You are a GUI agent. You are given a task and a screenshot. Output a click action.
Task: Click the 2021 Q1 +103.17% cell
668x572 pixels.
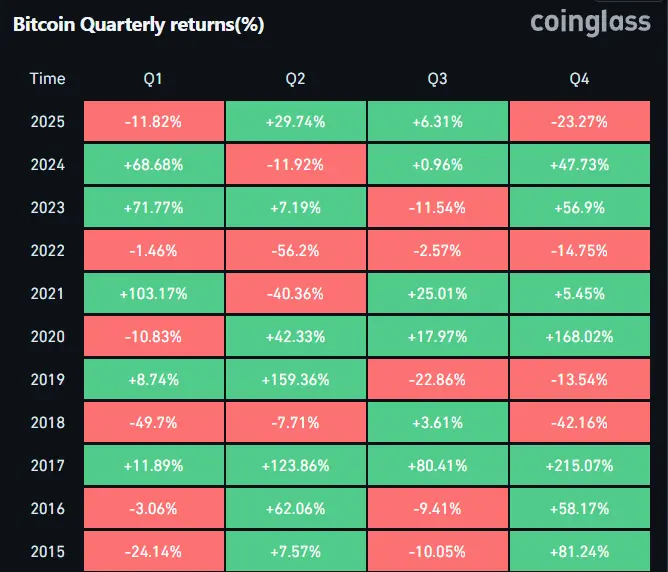pyautogui.click(x=154, y=293)
